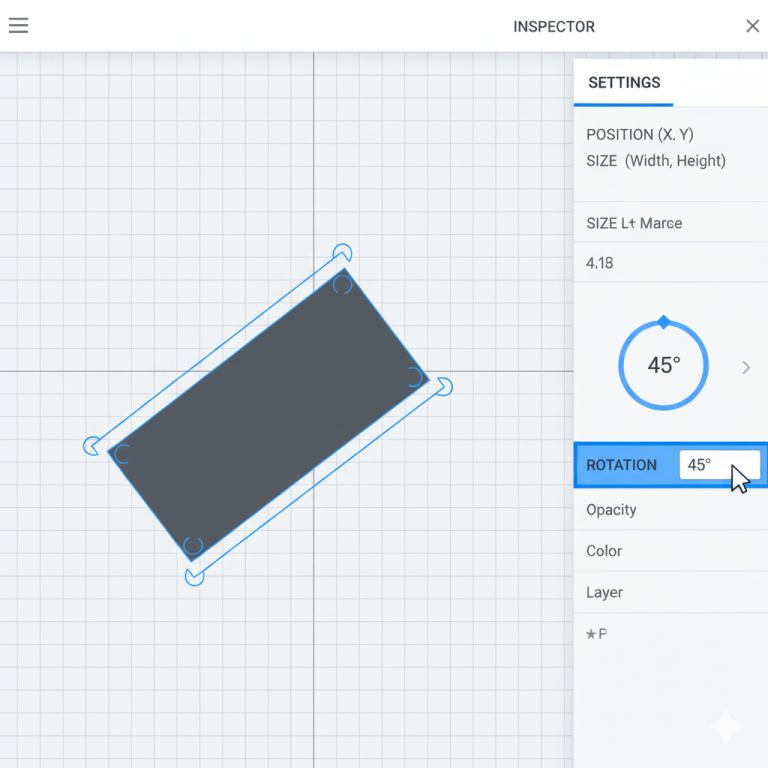Select the rectangle's topmost inner corner handle
This screenshot has height=768, width=768.
(342, 285)
